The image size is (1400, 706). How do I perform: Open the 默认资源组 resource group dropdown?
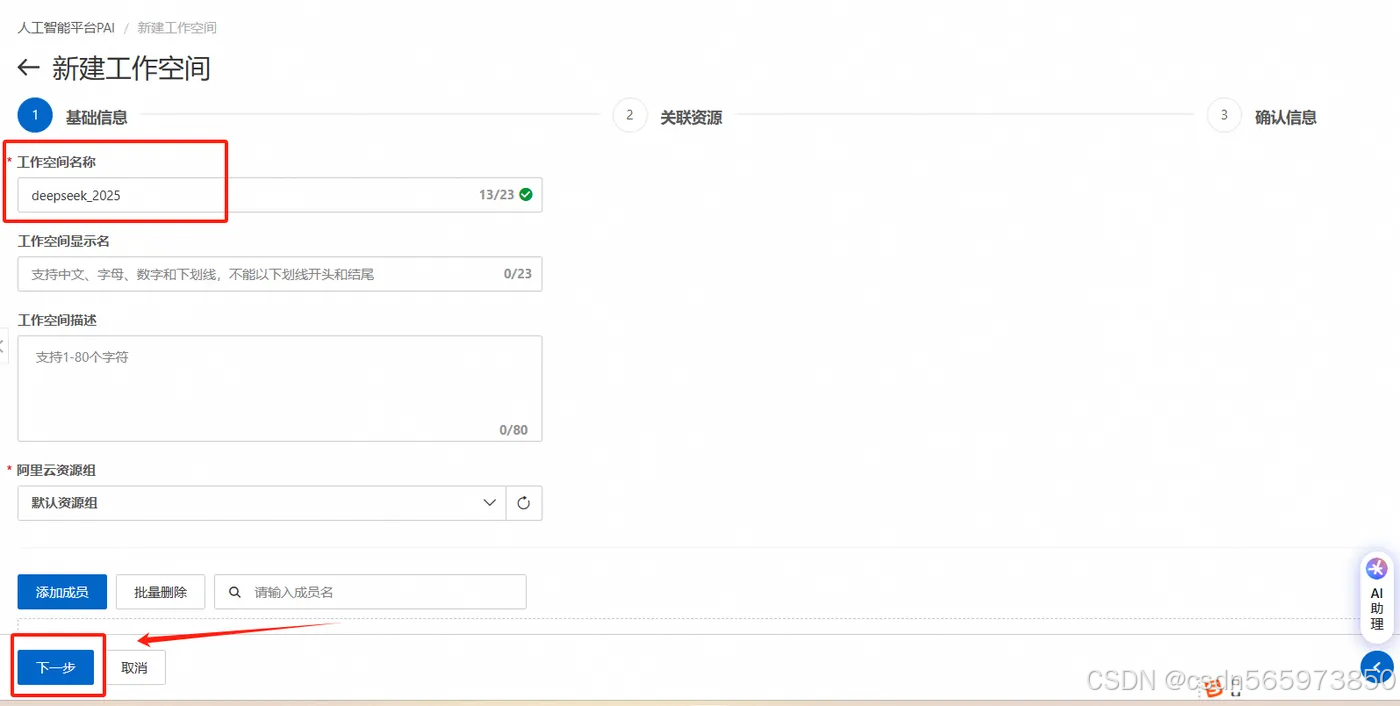click(x=262, y=503)
